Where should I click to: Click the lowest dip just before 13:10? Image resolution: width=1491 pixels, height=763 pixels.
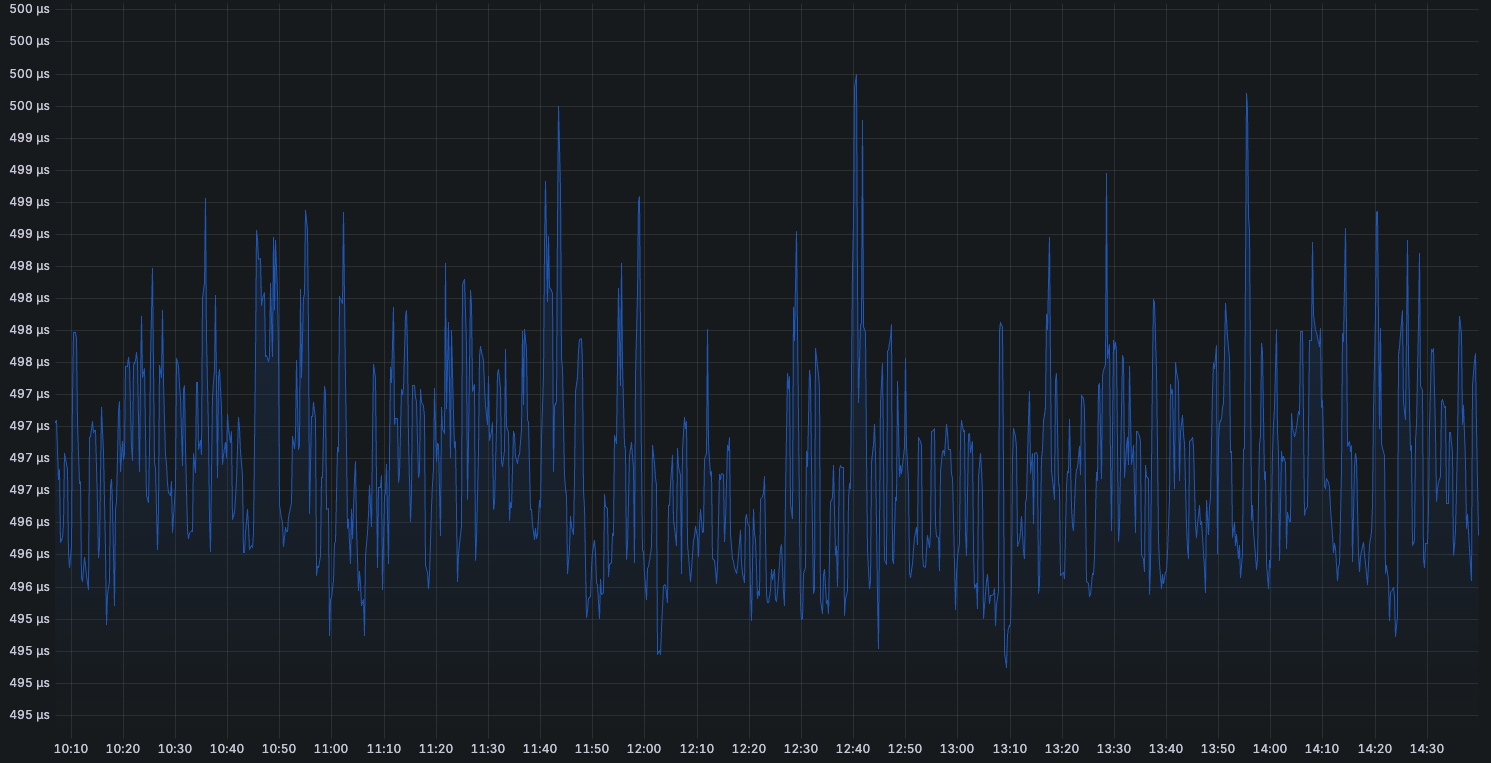[x=1005, y=667]
